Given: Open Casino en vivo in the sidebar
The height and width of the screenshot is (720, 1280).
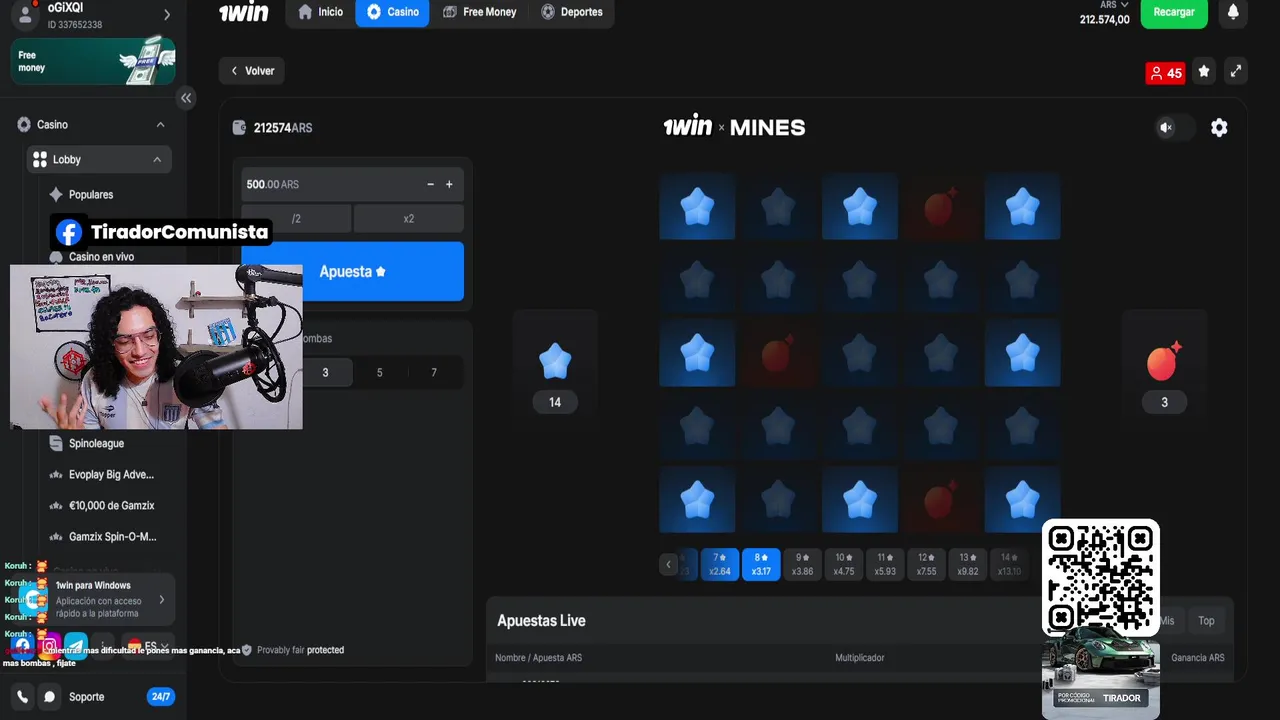Looking at the screenshot, I should click(x=101, y=257).
